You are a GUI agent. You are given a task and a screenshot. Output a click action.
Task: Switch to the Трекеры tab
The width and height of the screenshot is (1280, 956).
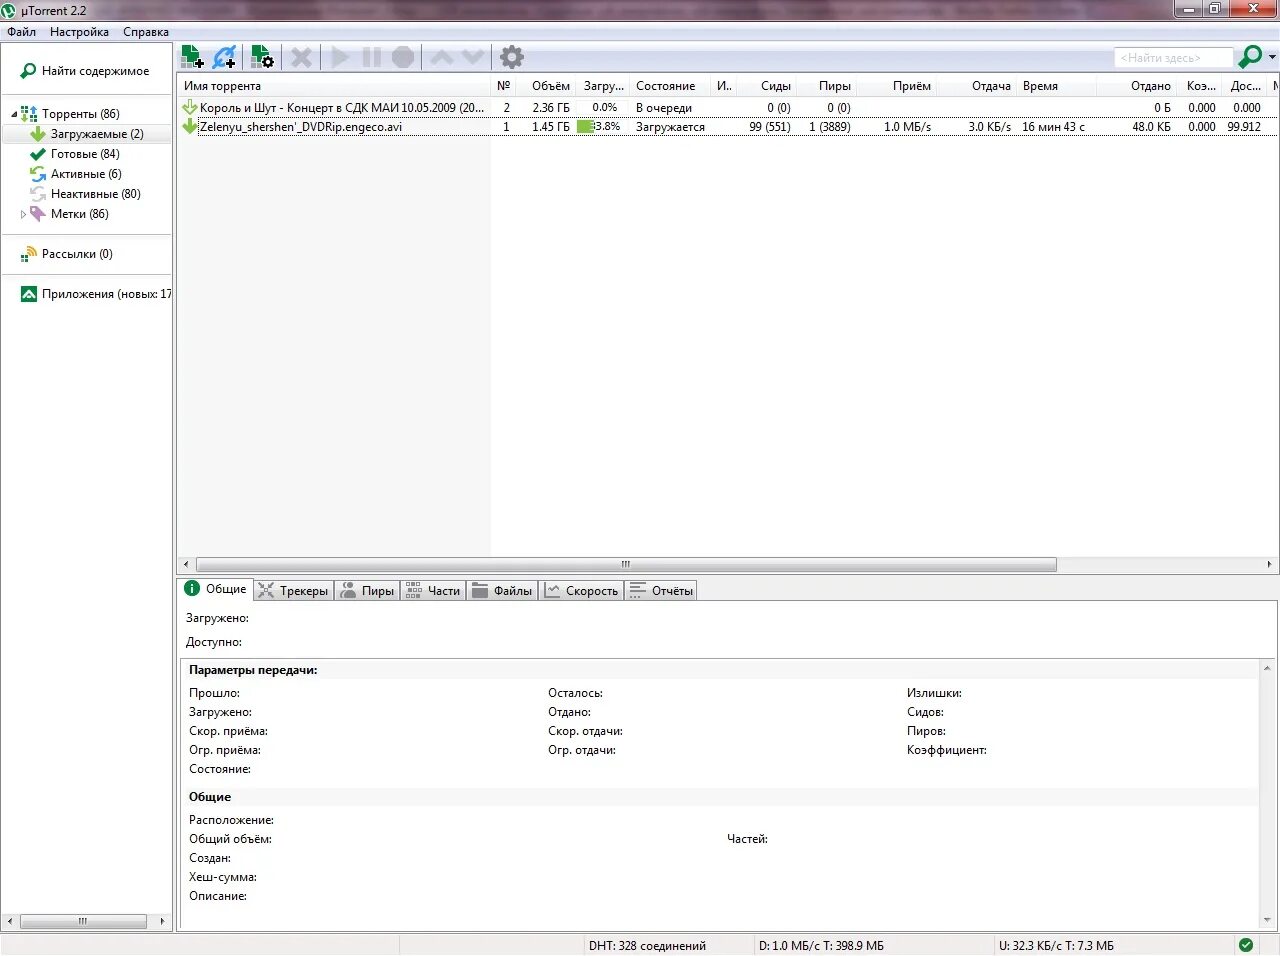(x=293, y=591)
